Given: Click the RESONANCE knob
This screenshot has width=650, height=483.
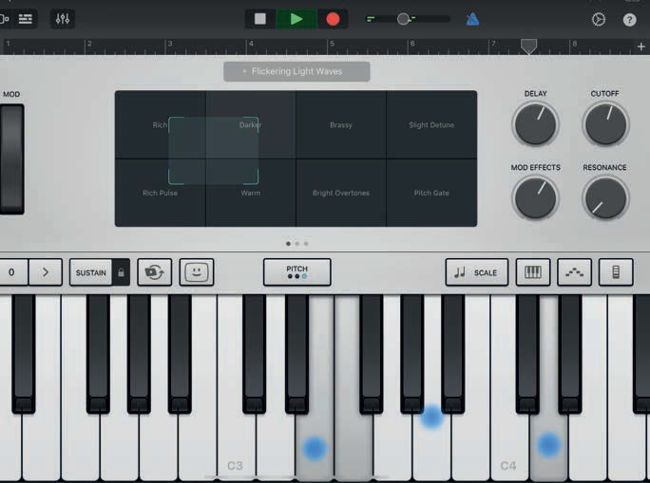Looking at the screenshot, I should 605,198.
